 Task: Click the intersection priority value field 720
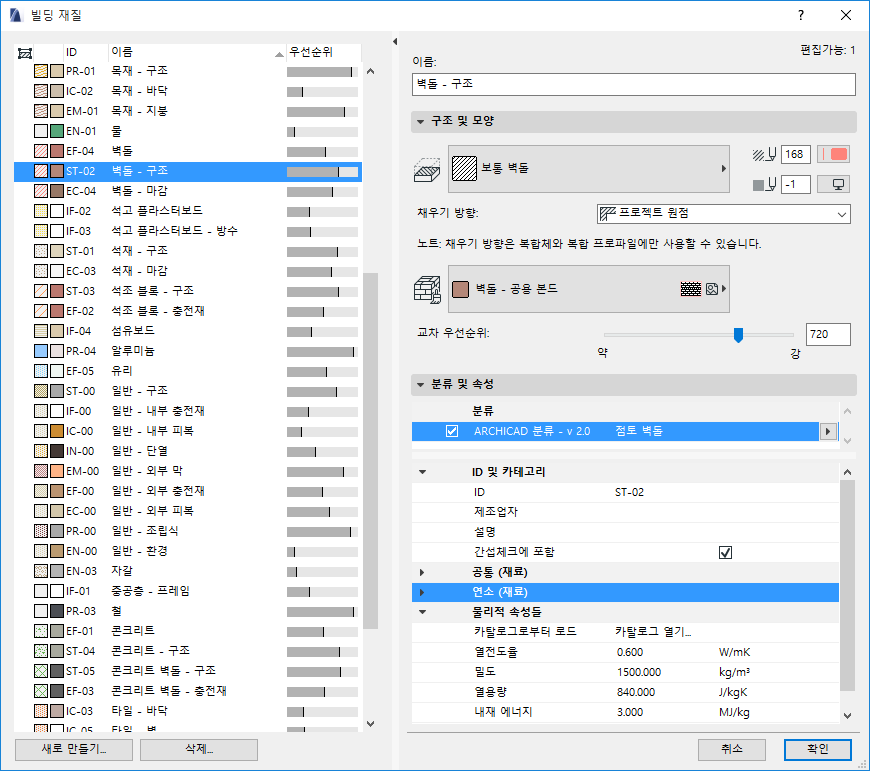click(x=828, y=334)
